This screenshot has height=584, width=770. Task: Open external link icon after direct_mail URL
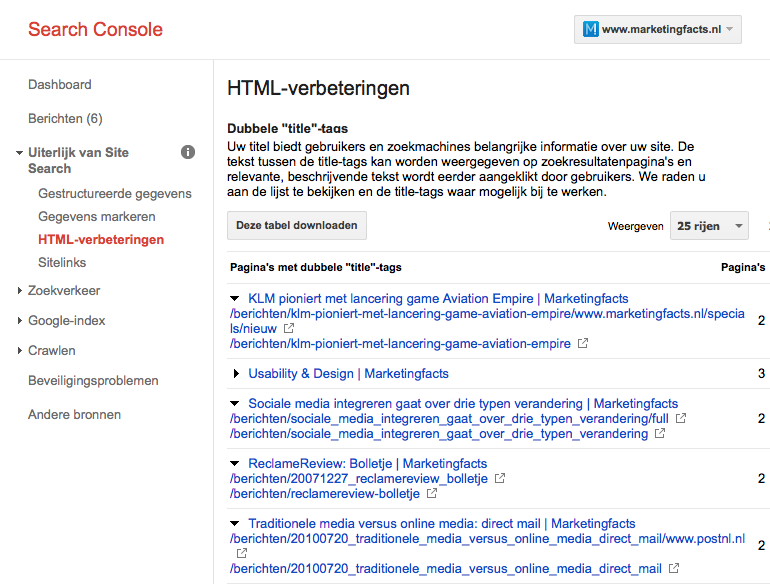click(675, 569)
